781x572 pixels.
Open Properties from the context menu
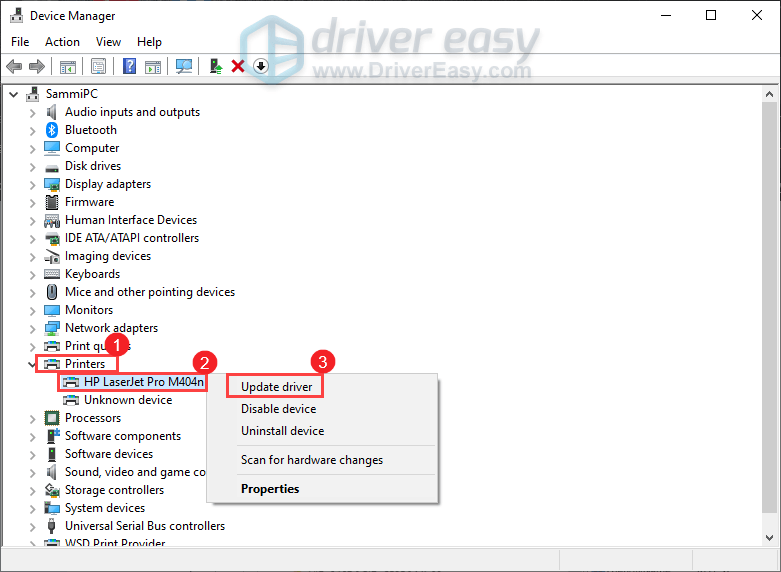click(x=270, y=488)
